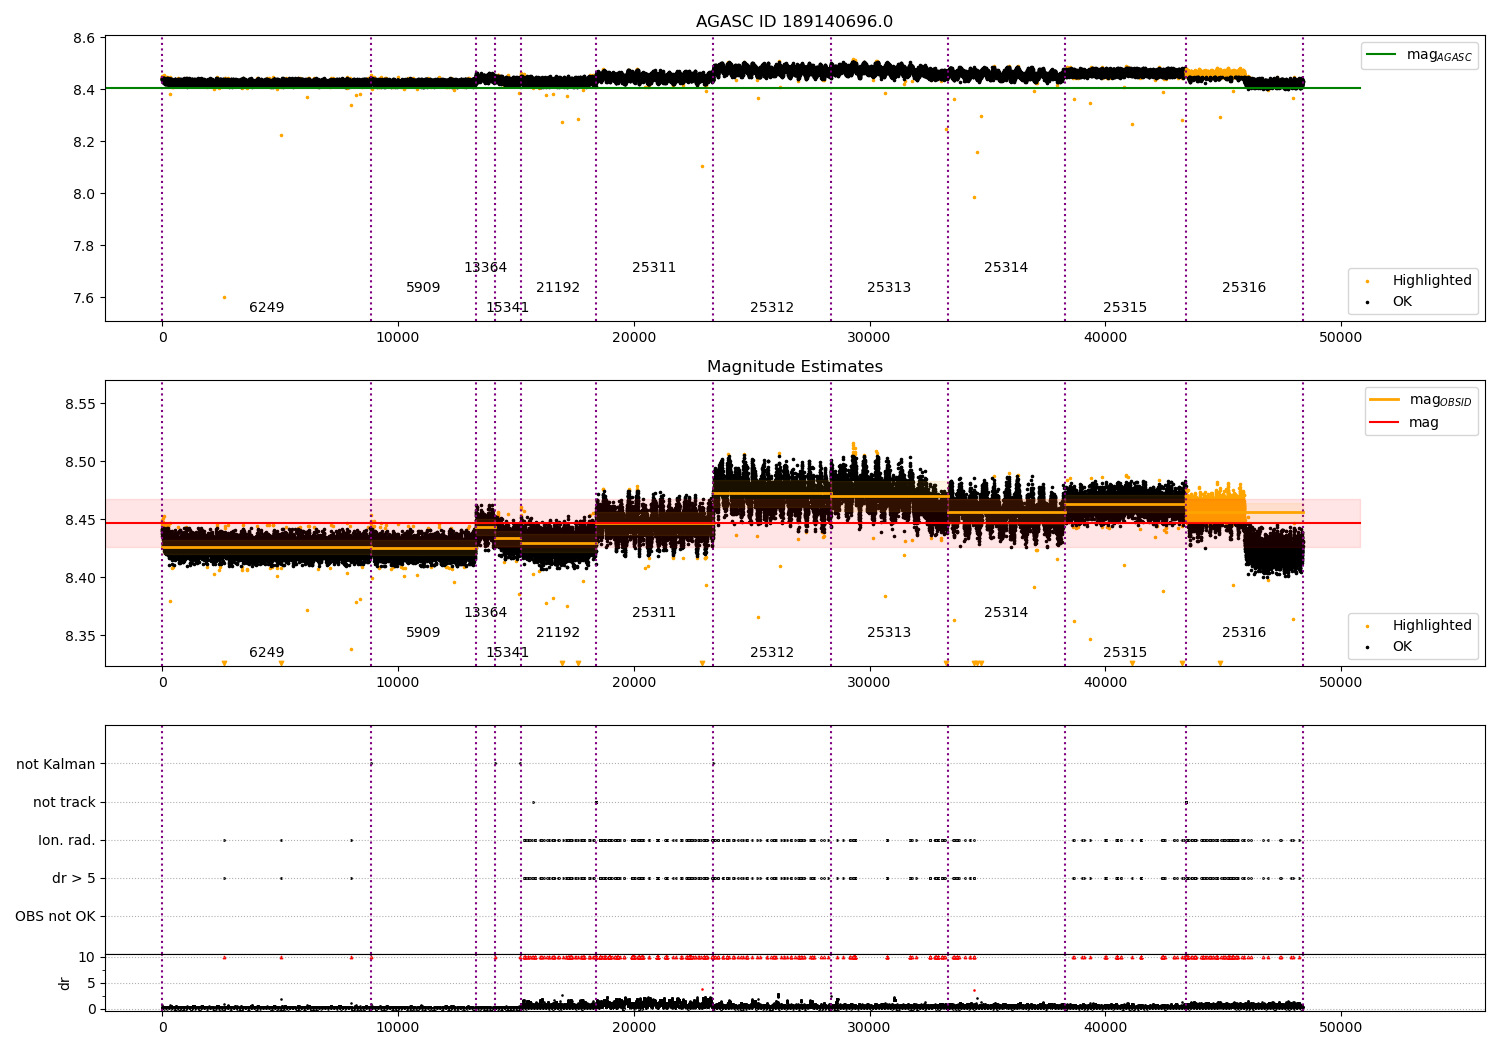This screenshot has height=1050, width=1500.
Task: Click x-axis tick '20000' under top plot
Action: 634,338
